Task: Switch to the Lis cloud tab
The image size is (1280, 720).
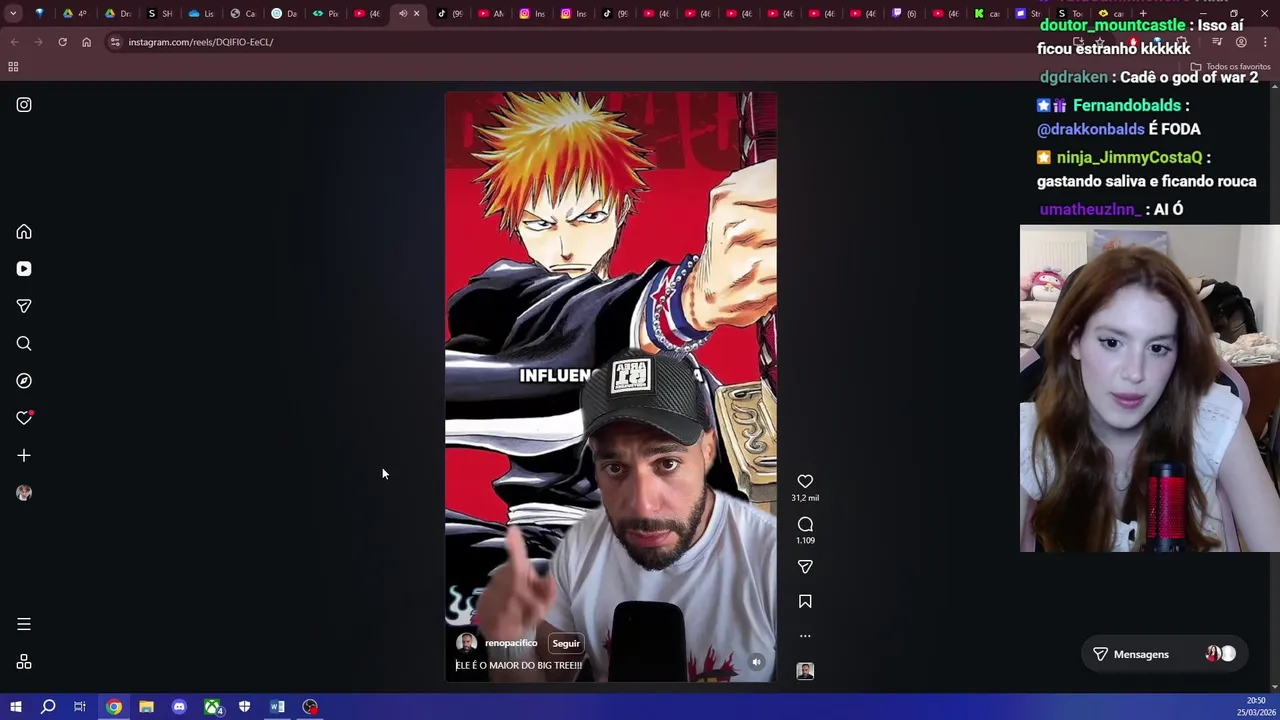Action: coord(201,13)
